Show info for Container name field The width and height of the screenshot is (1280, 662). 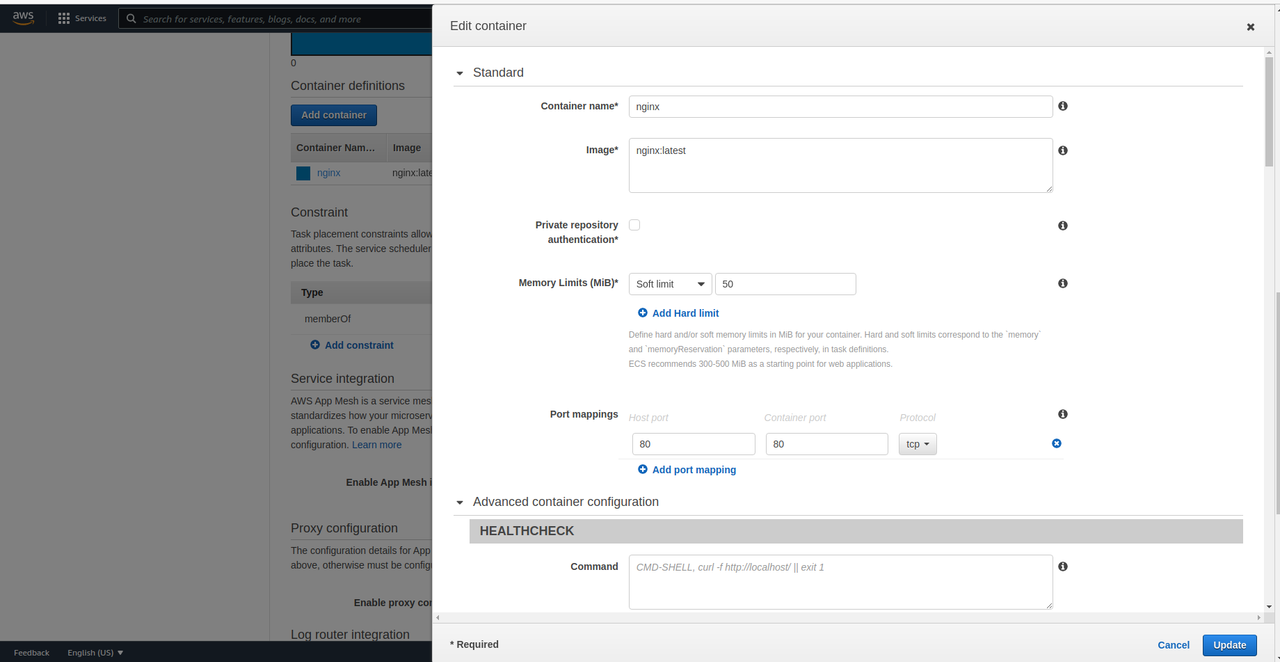click(x=1063, y=106)
